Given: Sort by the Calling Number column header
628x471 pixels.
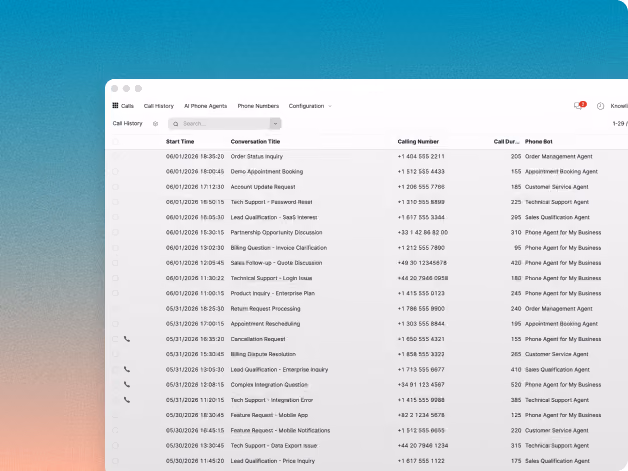Looking at the screenshot, I should (418, 141).
